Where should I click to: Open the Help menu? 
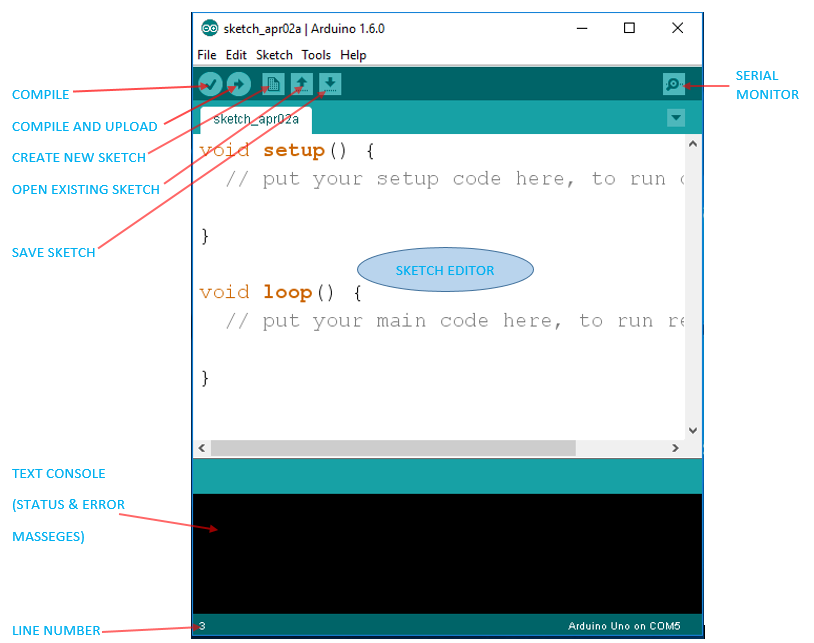tap(353, 55)
